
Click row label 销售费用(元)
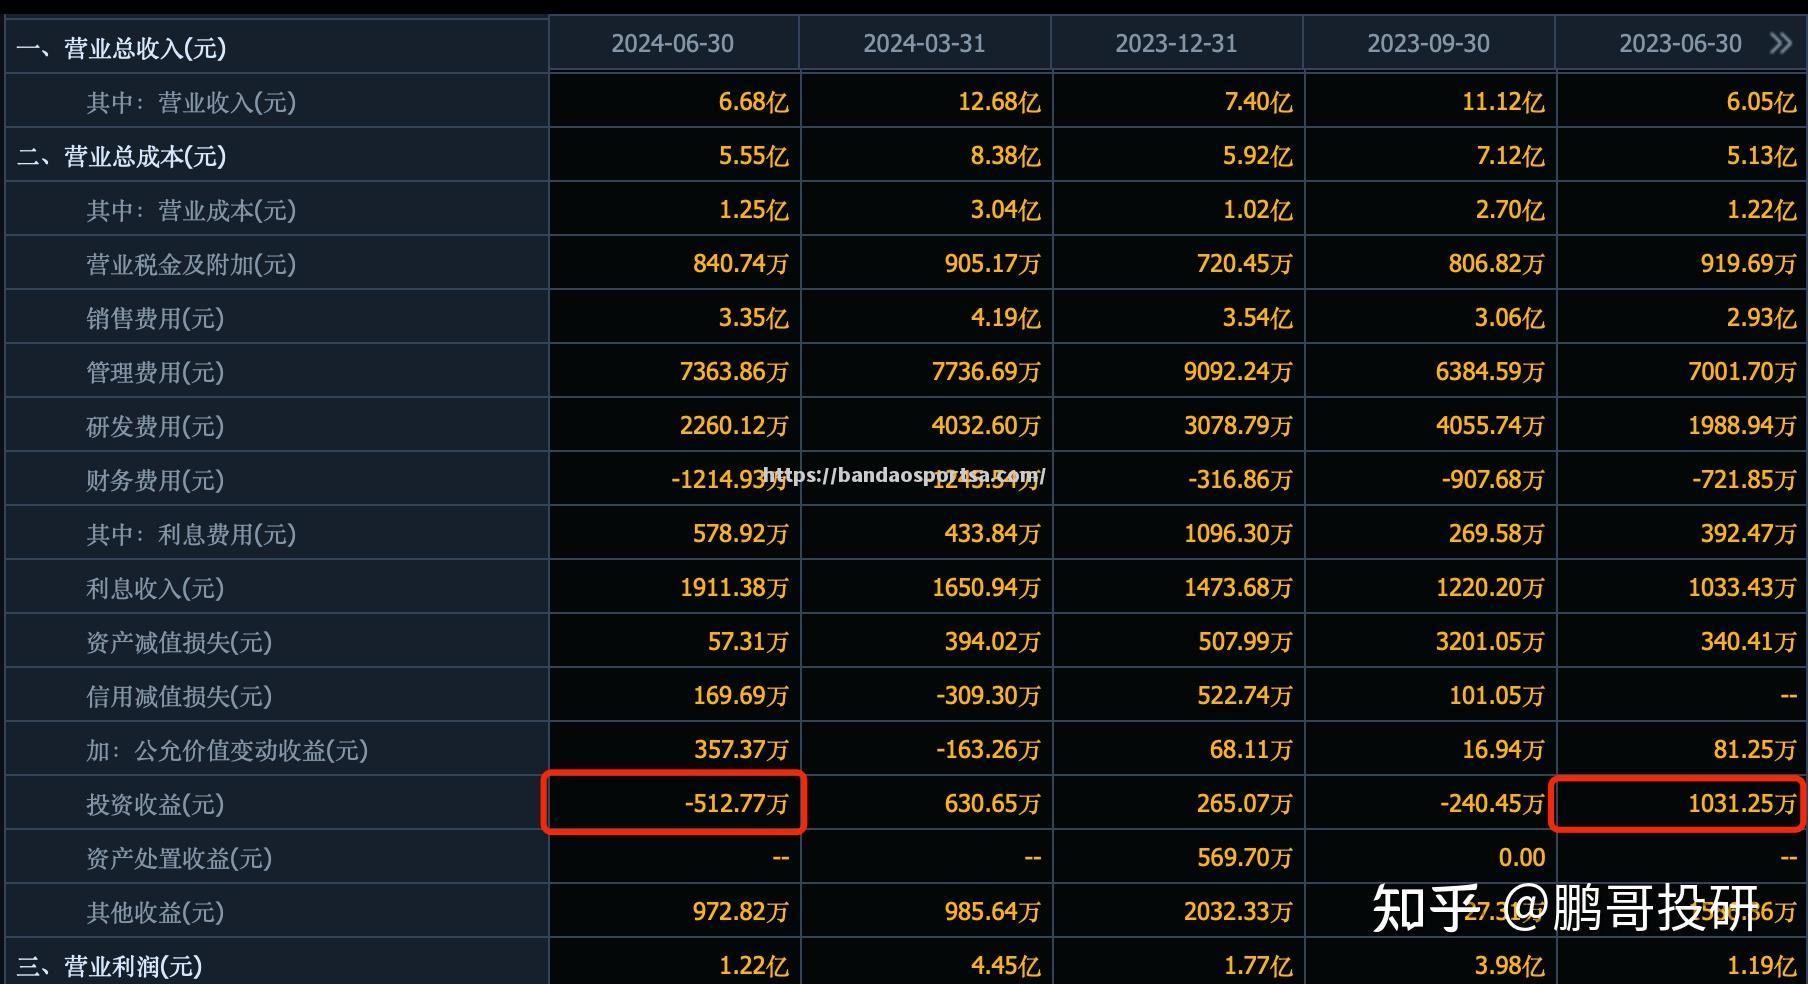click(155, 318)
